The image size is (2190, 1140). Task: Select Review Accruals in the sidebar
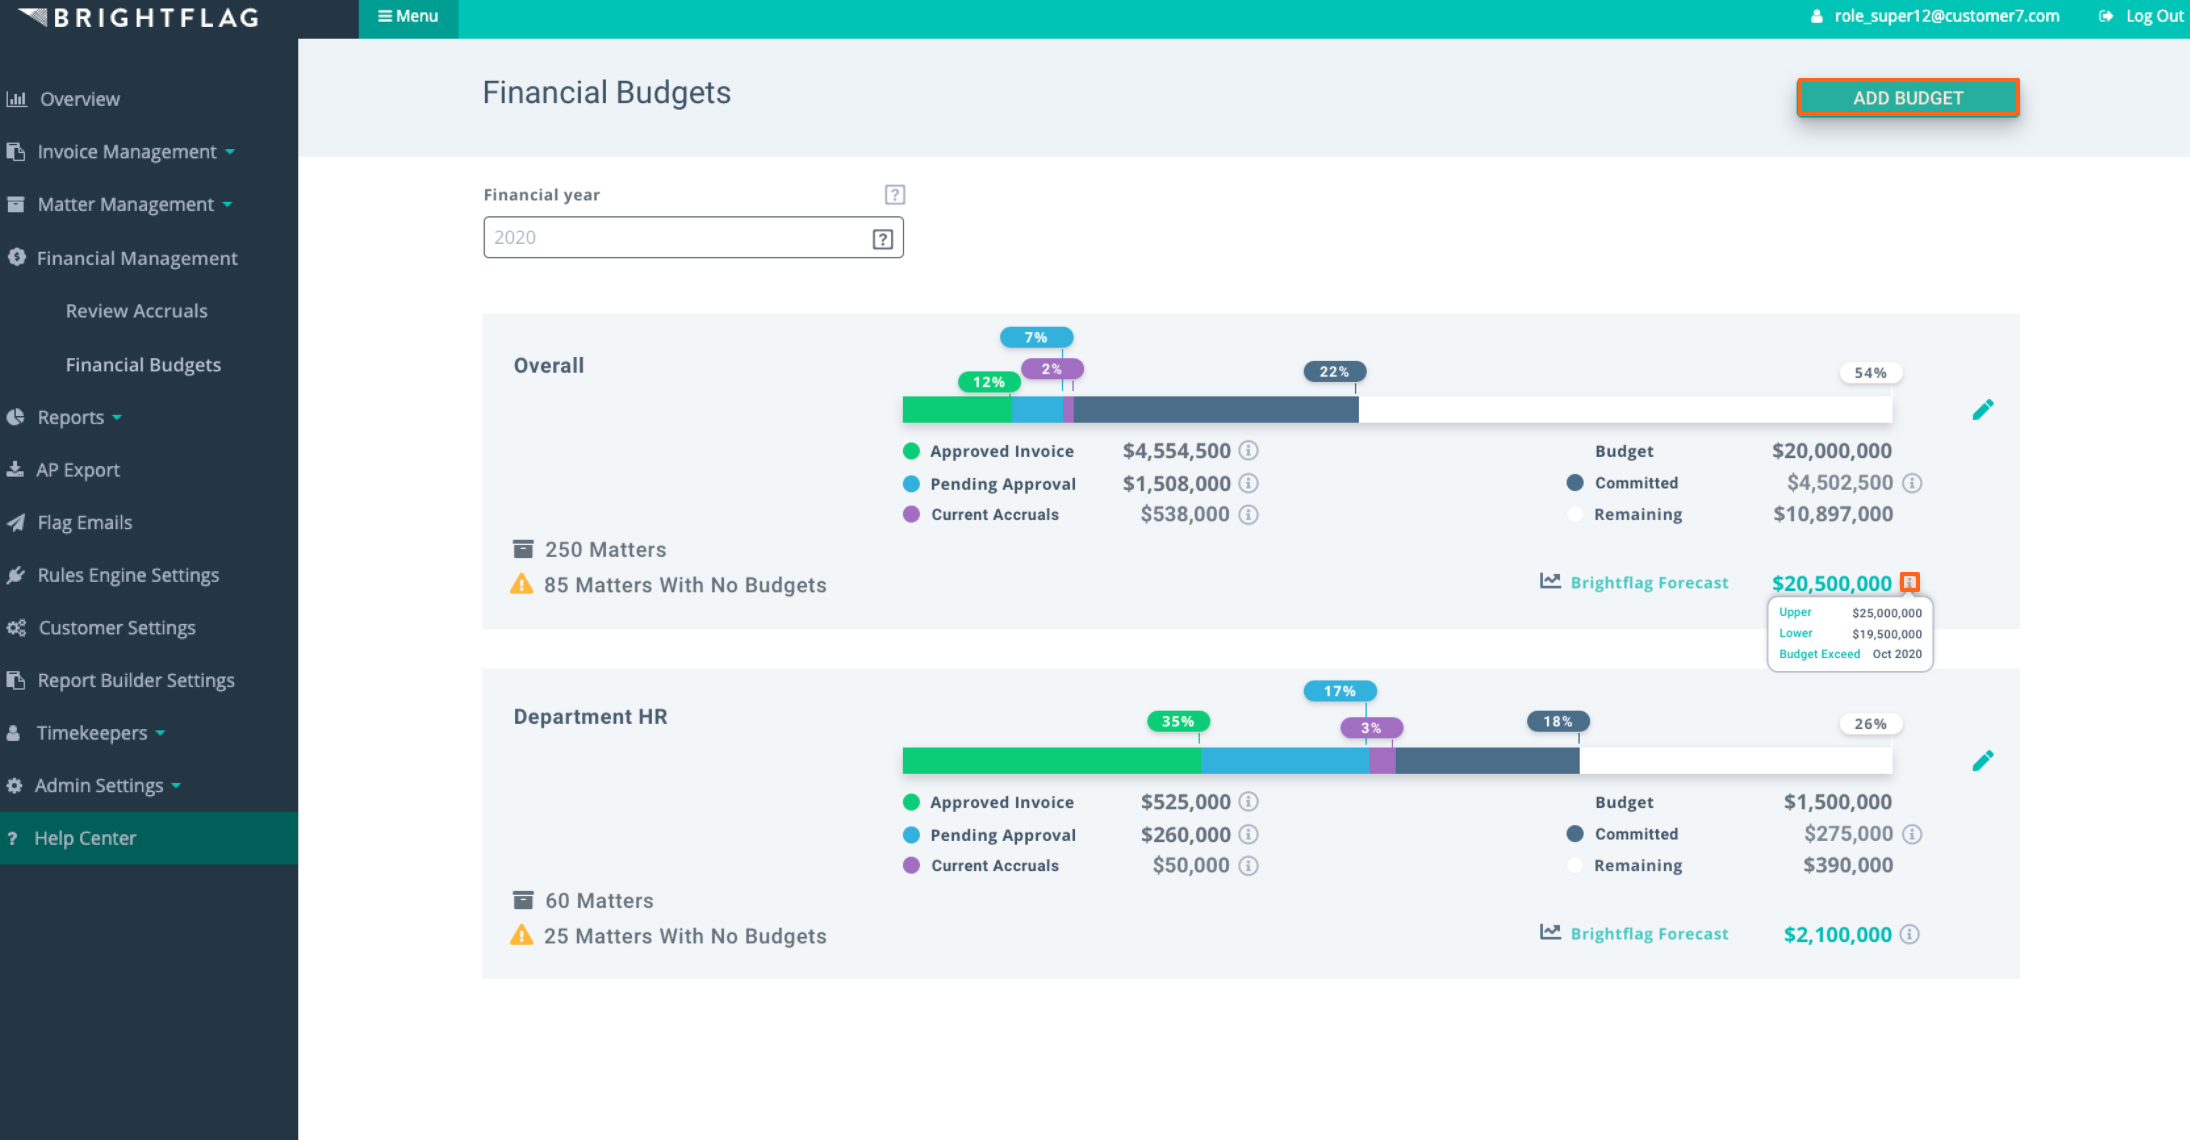(136, 310)
